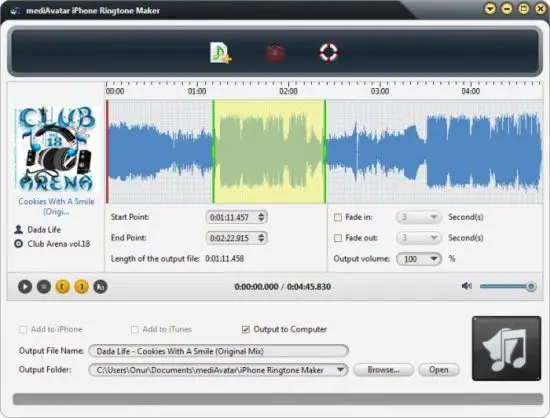The image size is (550, 418).
Task: Click the Open folder button
Action: 439,370
